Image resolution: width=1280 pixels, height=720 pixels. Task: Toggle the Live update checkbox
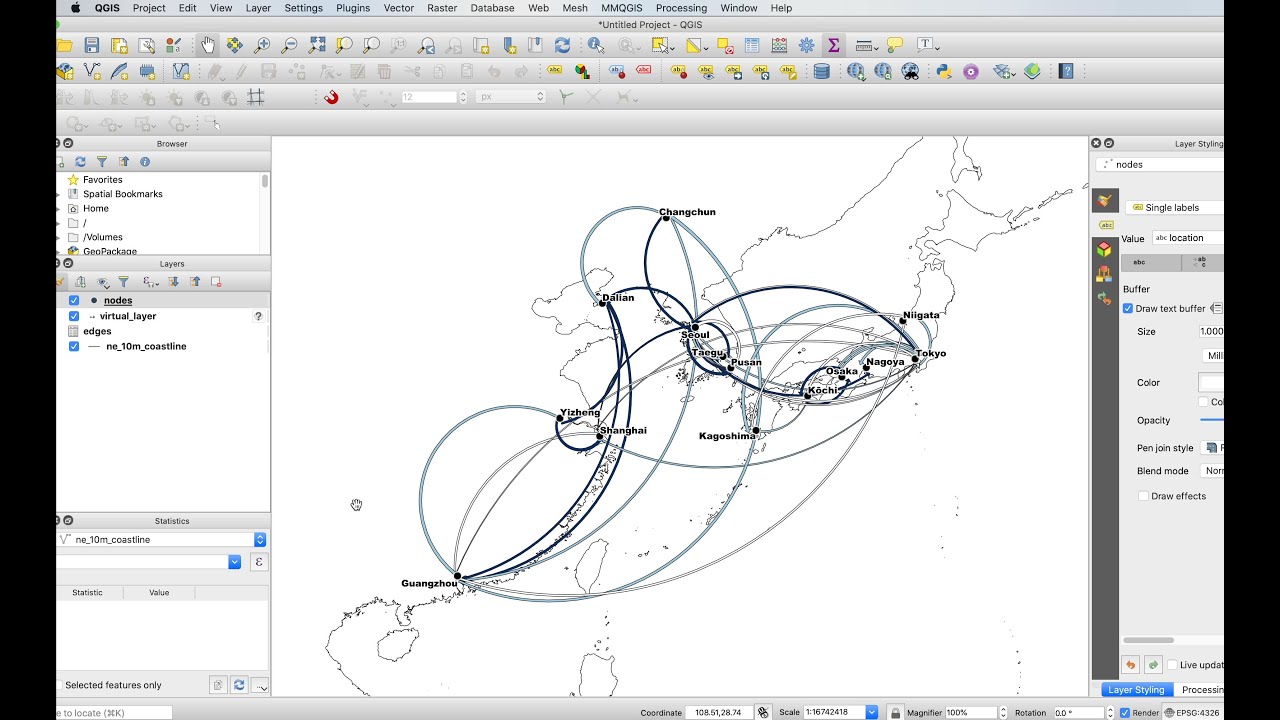pyautogui.click(x=1172, y=665)
